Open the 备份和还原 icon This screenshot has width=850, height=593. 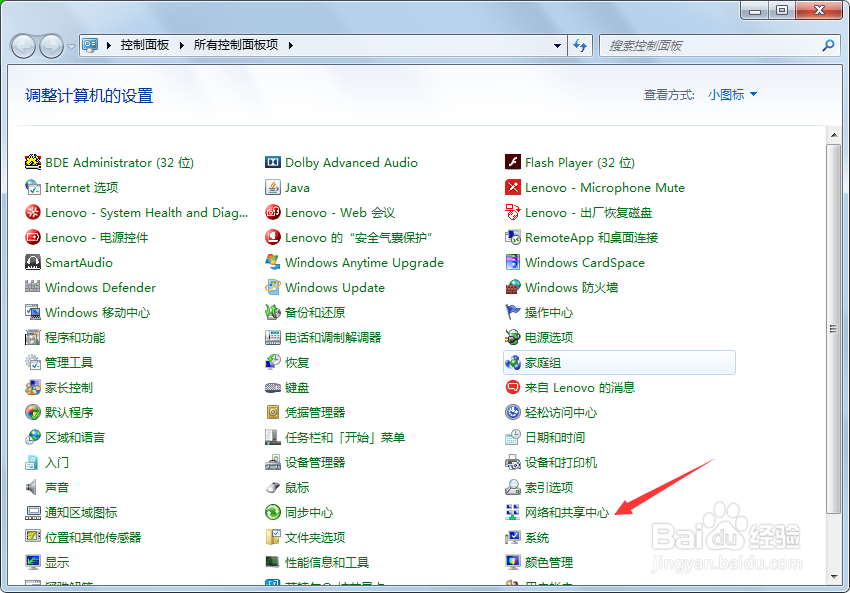(273, 312)
